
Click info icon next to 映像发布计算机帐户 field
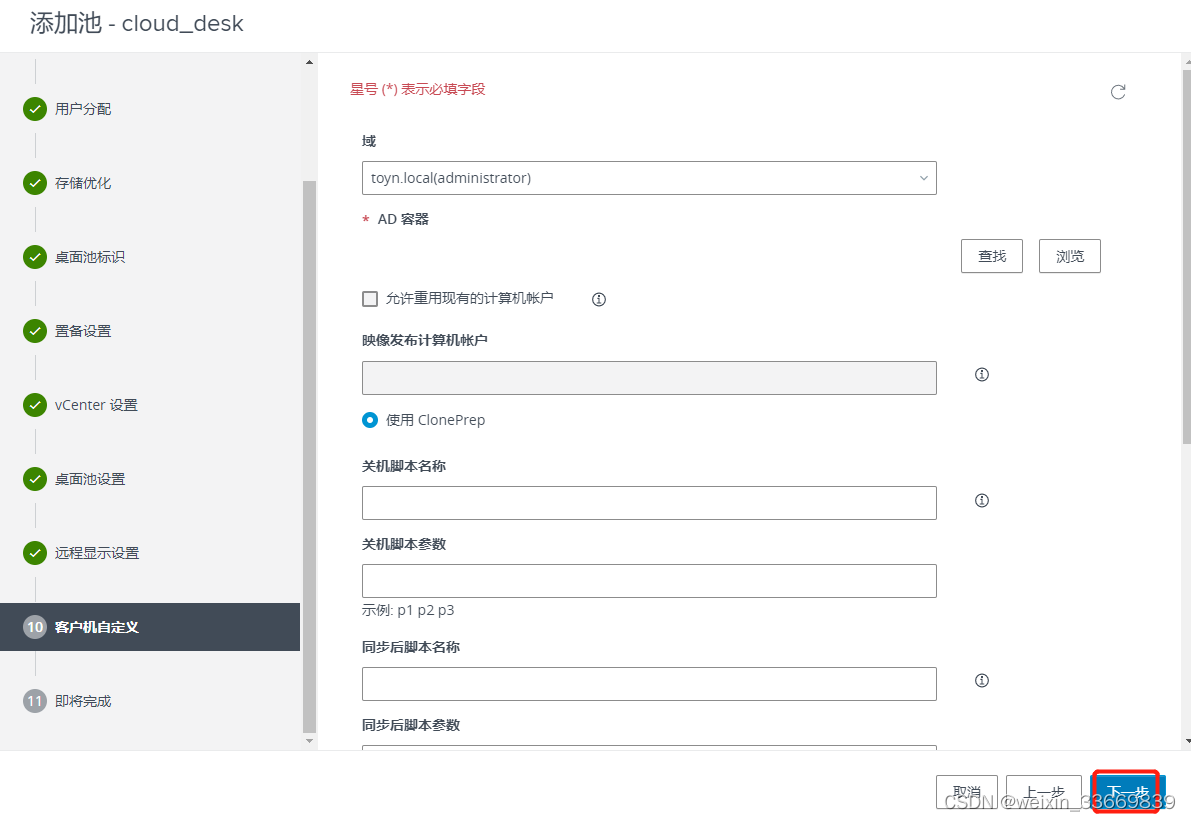[981, 374]
